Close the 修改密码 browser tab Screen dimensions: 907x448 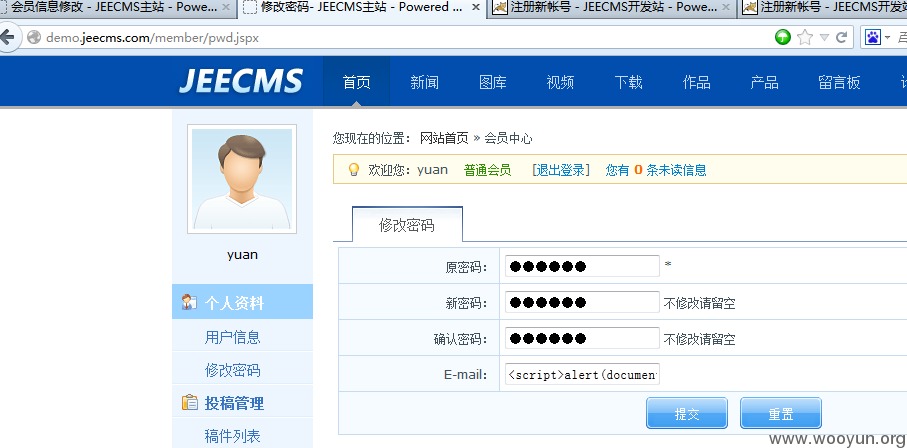pos(475,8)
